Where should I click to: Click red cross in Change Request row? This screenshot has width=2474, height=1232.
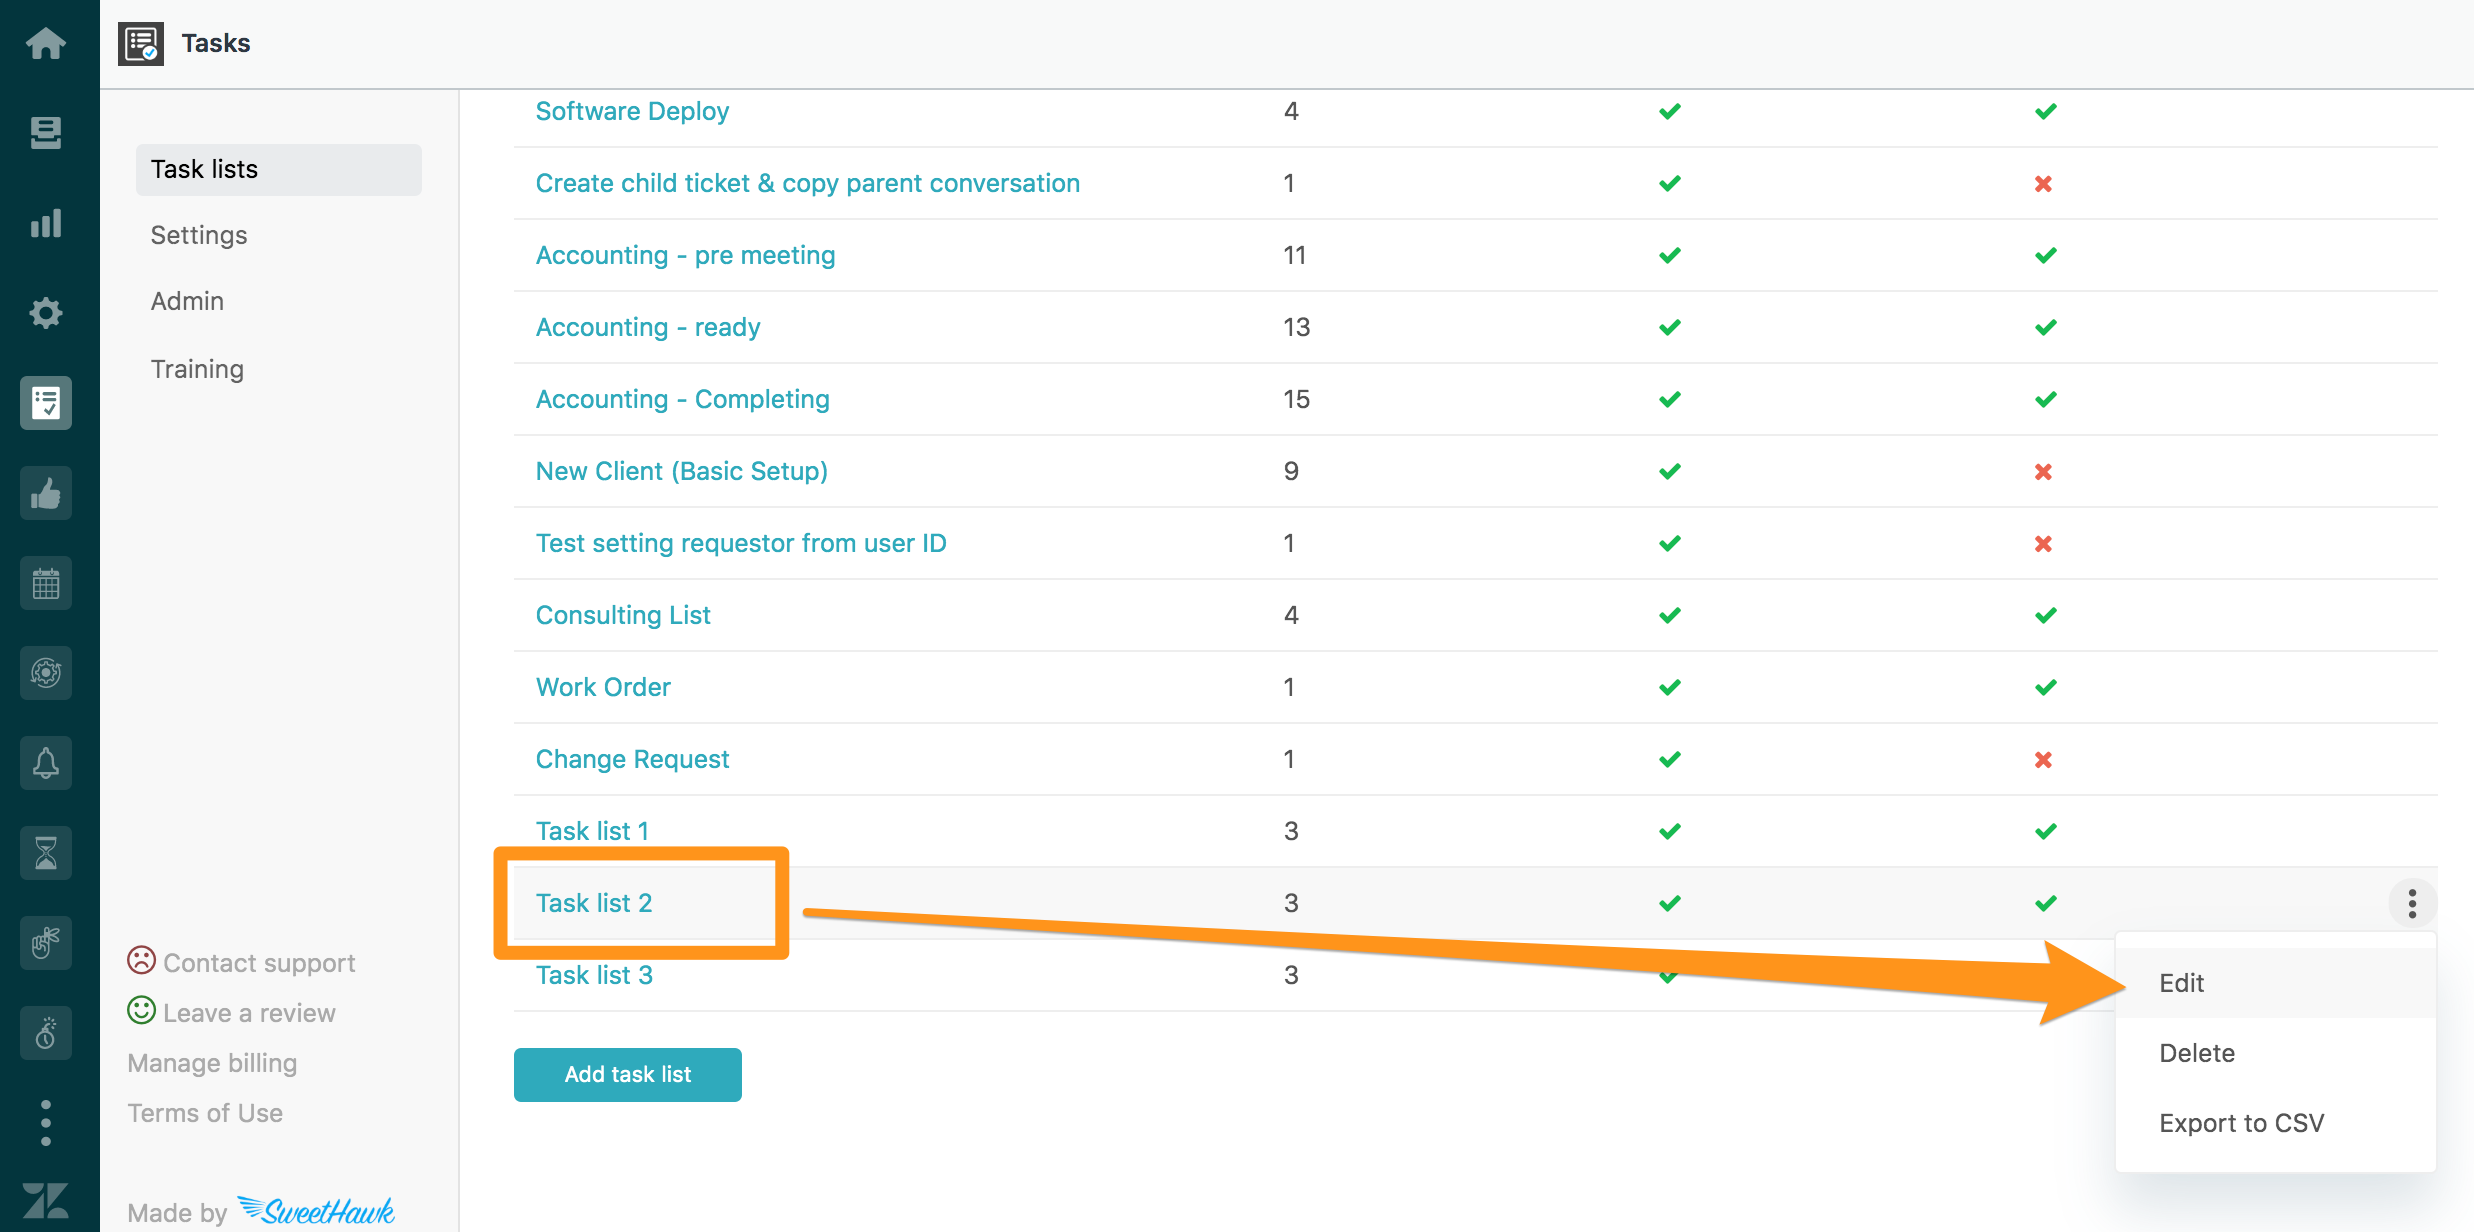pos(2043,760)
